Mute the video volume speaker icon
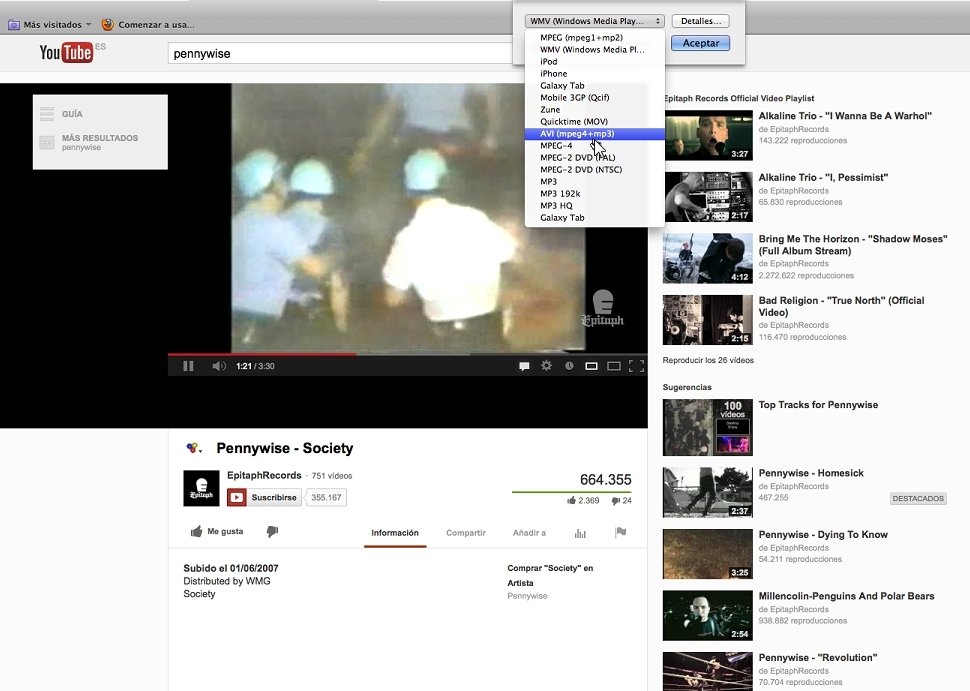970x691 pixels. pos(218,366)
